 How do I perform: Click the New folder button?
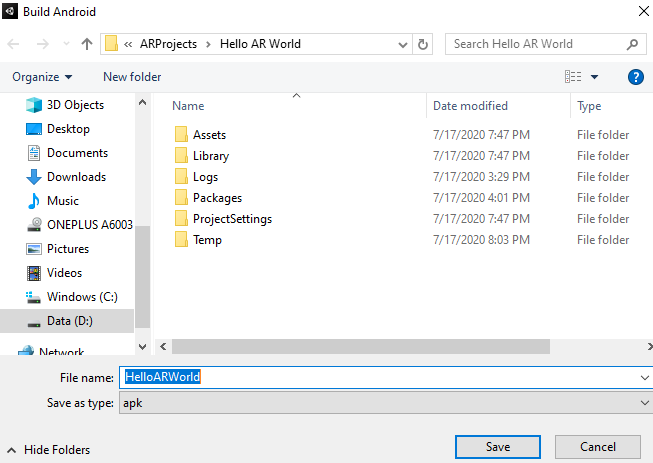pyautogui.click(x=132, y=77)
